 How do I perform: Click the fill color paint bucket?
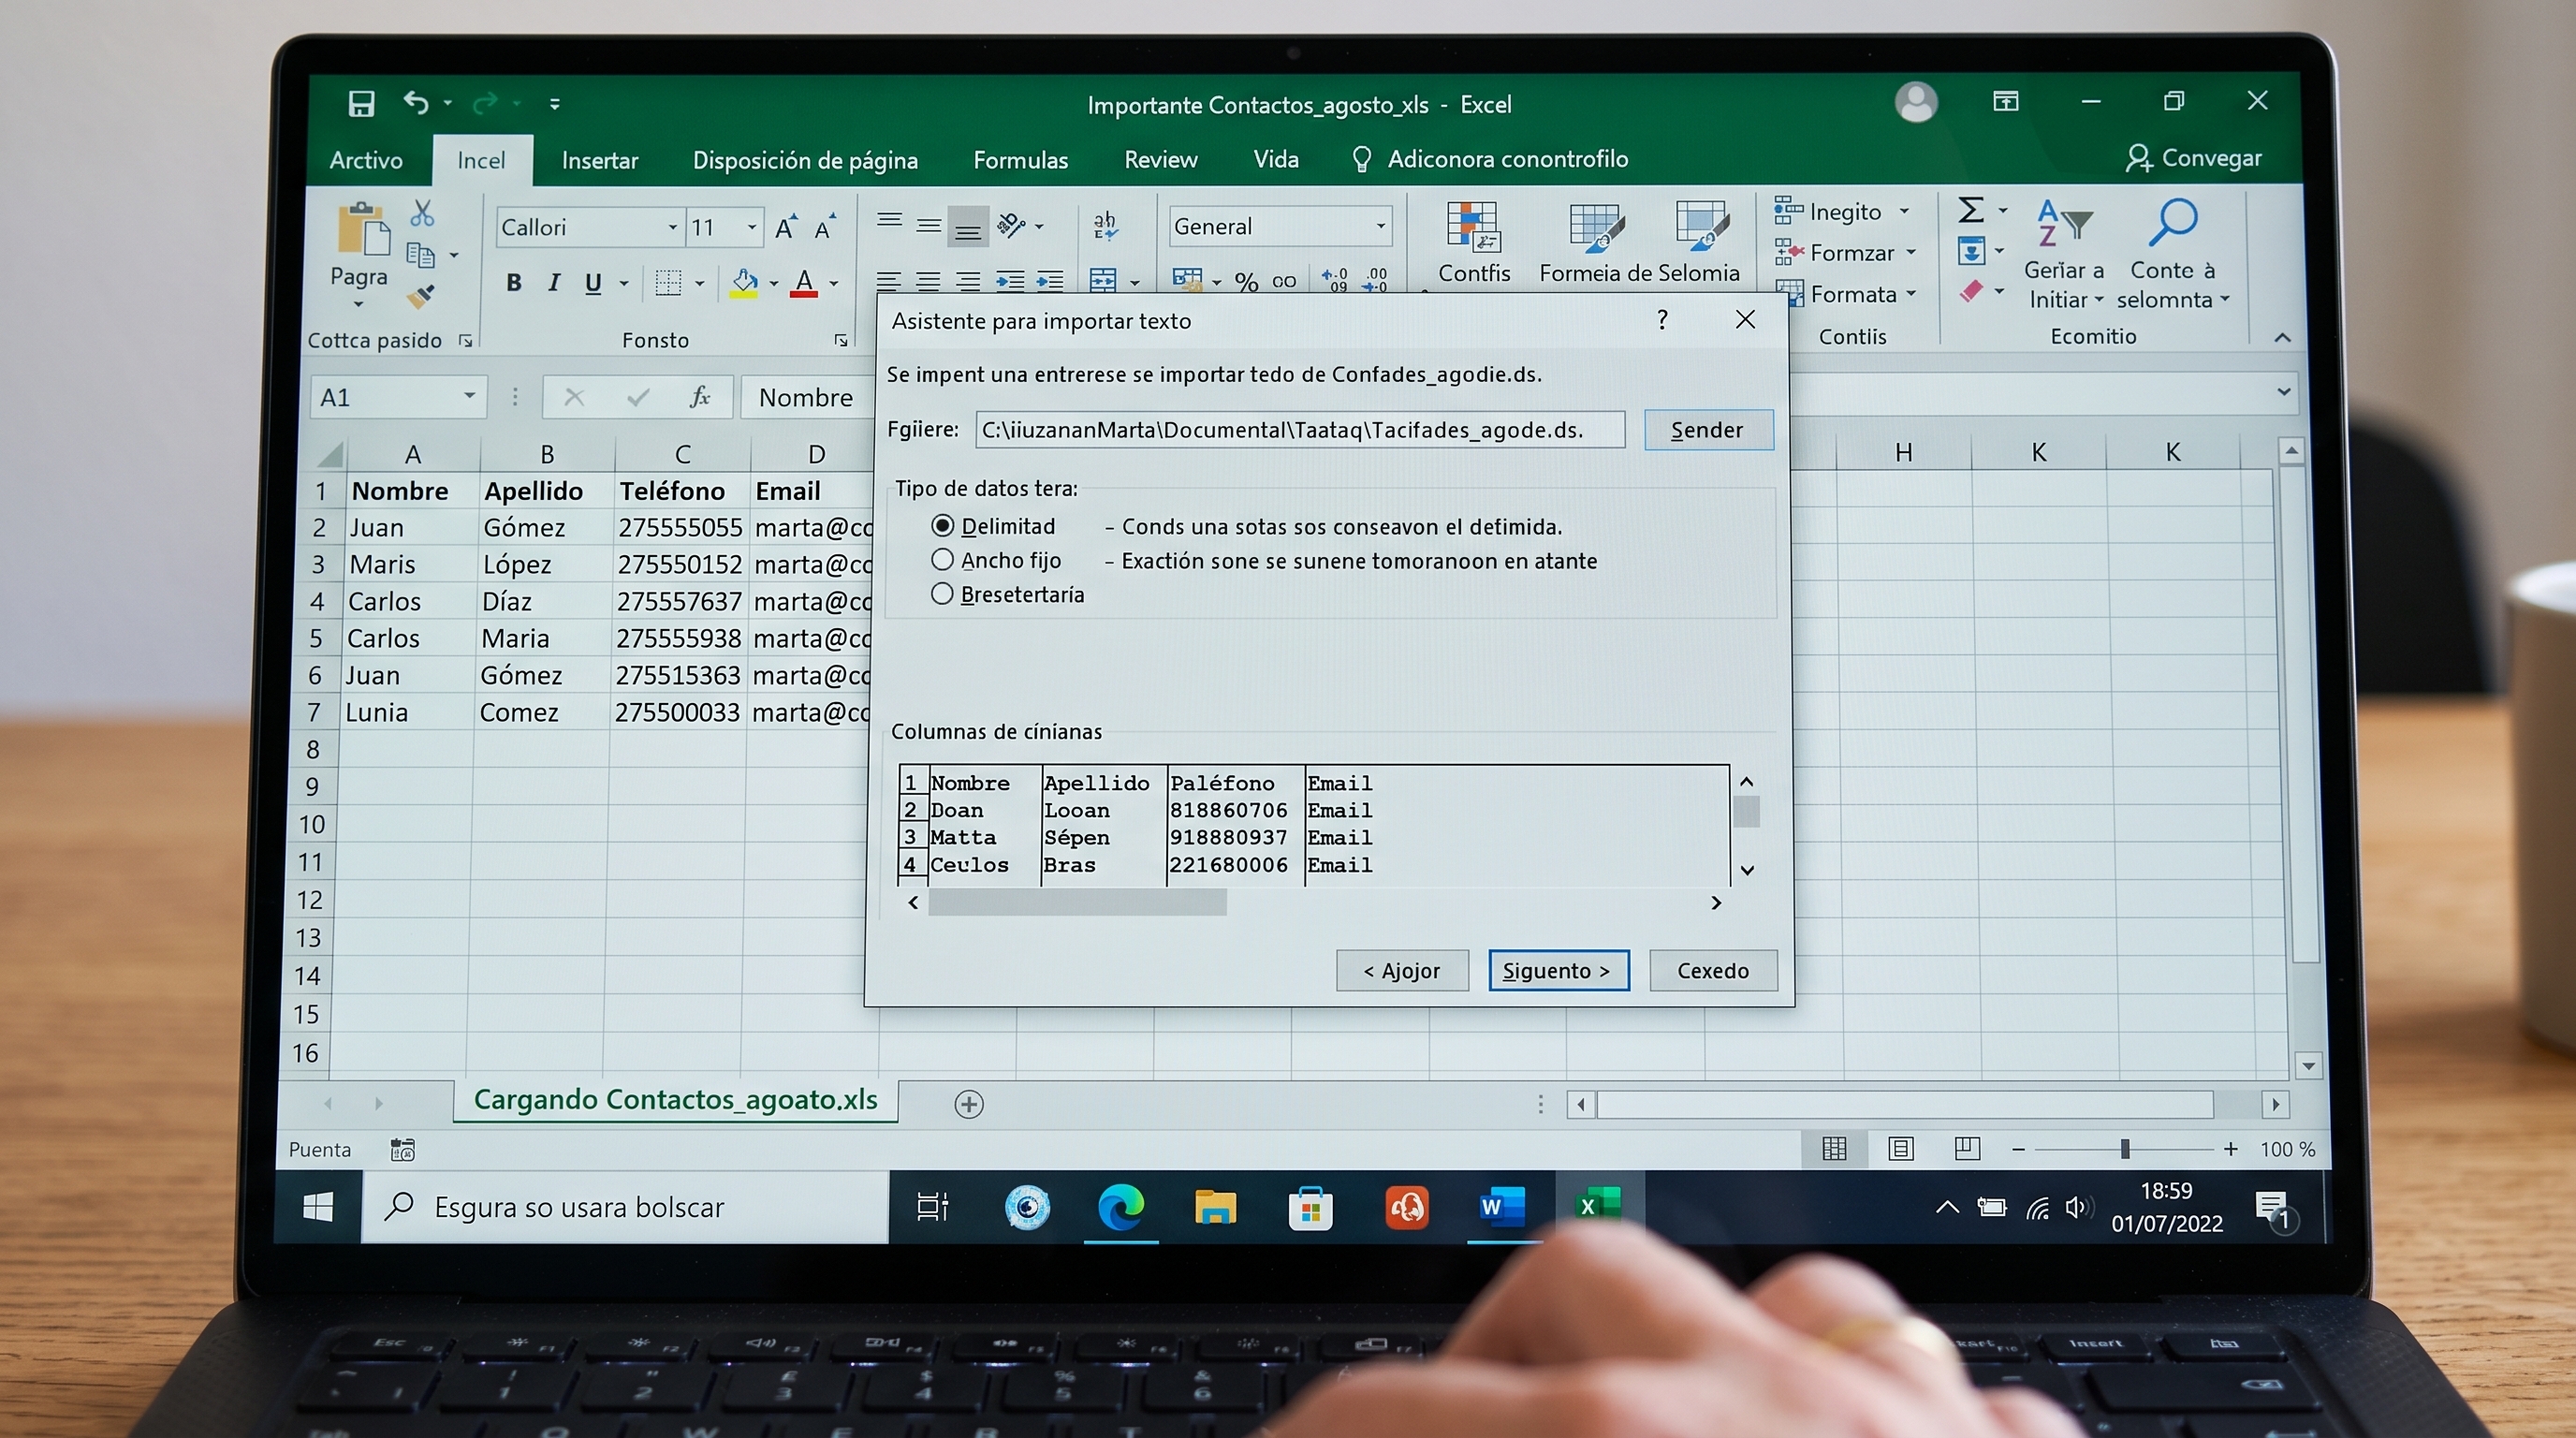(x=744, y=283)
